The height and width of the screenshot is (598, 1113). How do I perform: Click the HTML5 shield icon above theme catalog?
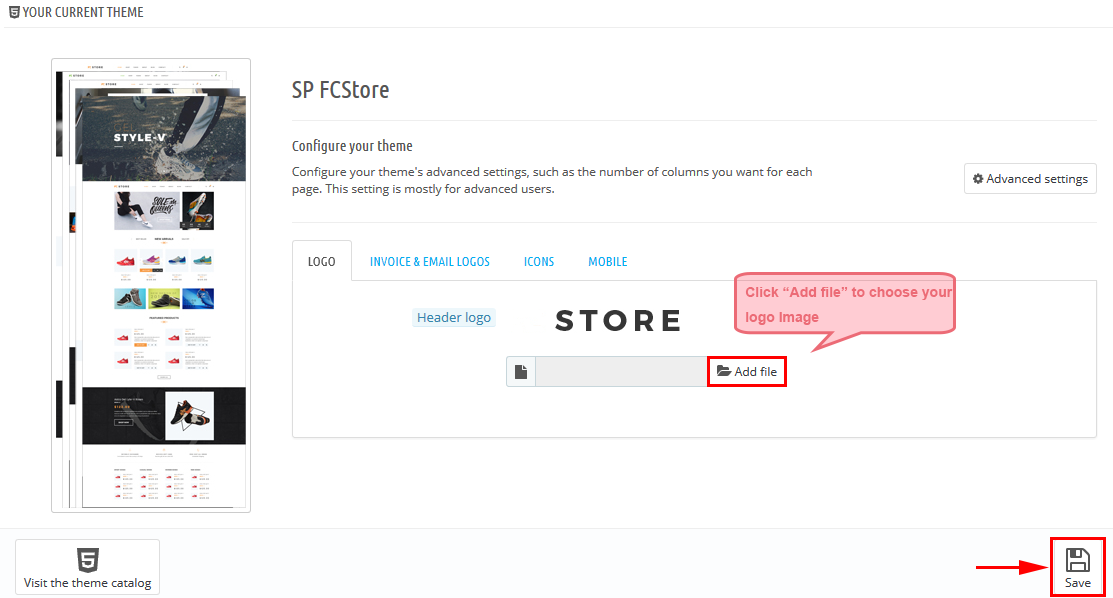tap(87, 560)
